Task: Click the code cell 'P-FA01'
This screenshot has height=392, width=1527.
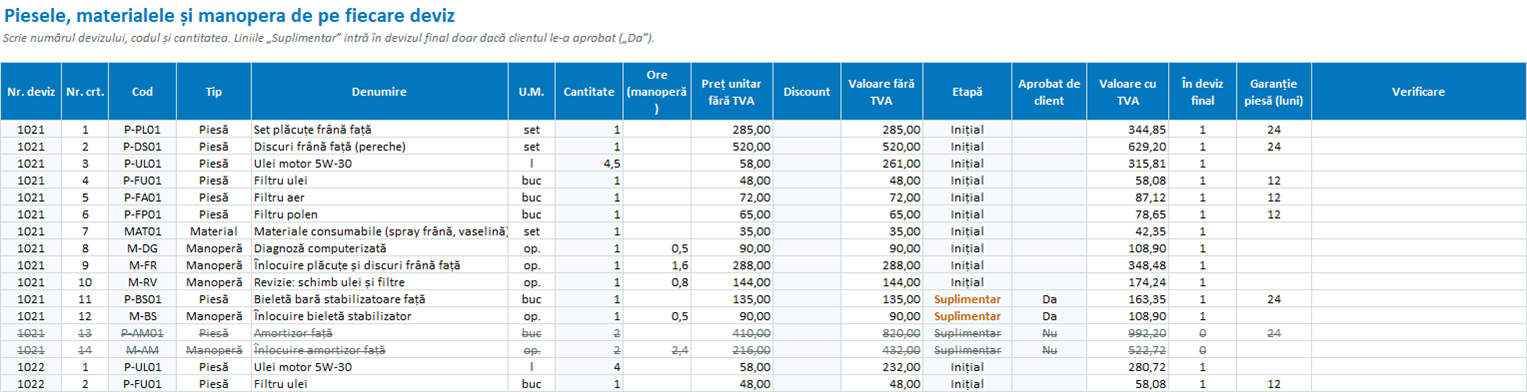Action: 143,197
